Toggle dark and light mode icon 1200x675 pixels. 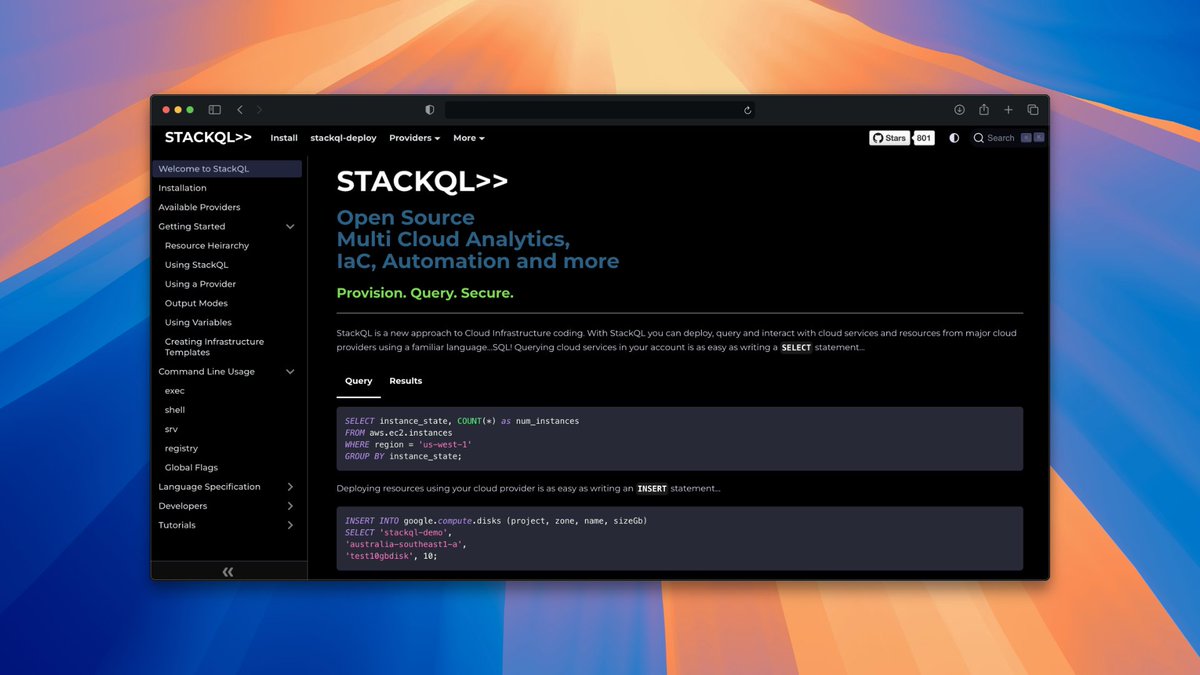tap(954, 138)
